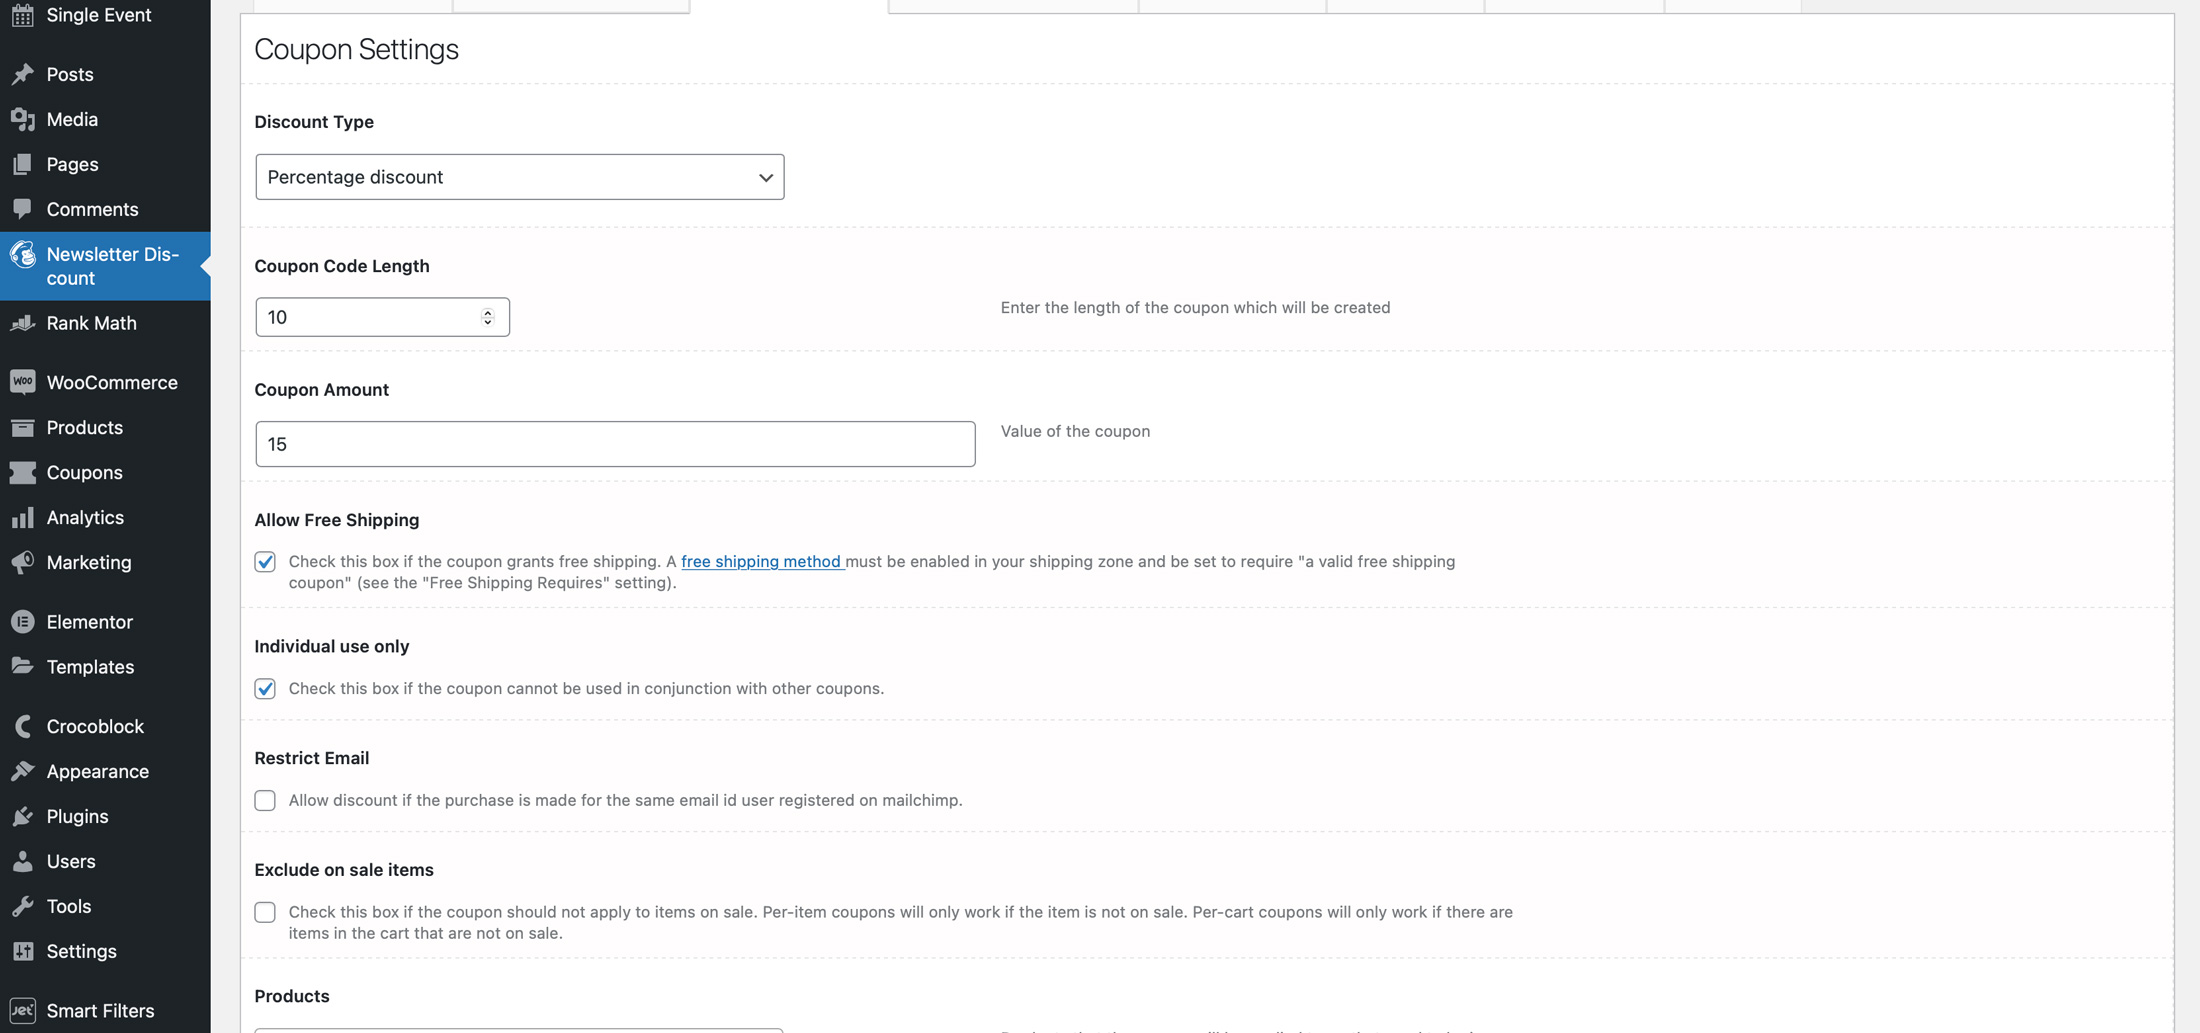Click the Pages icon in sidebar
The width and height of the screenshot is (2200, 1033).
pos(22,164)
